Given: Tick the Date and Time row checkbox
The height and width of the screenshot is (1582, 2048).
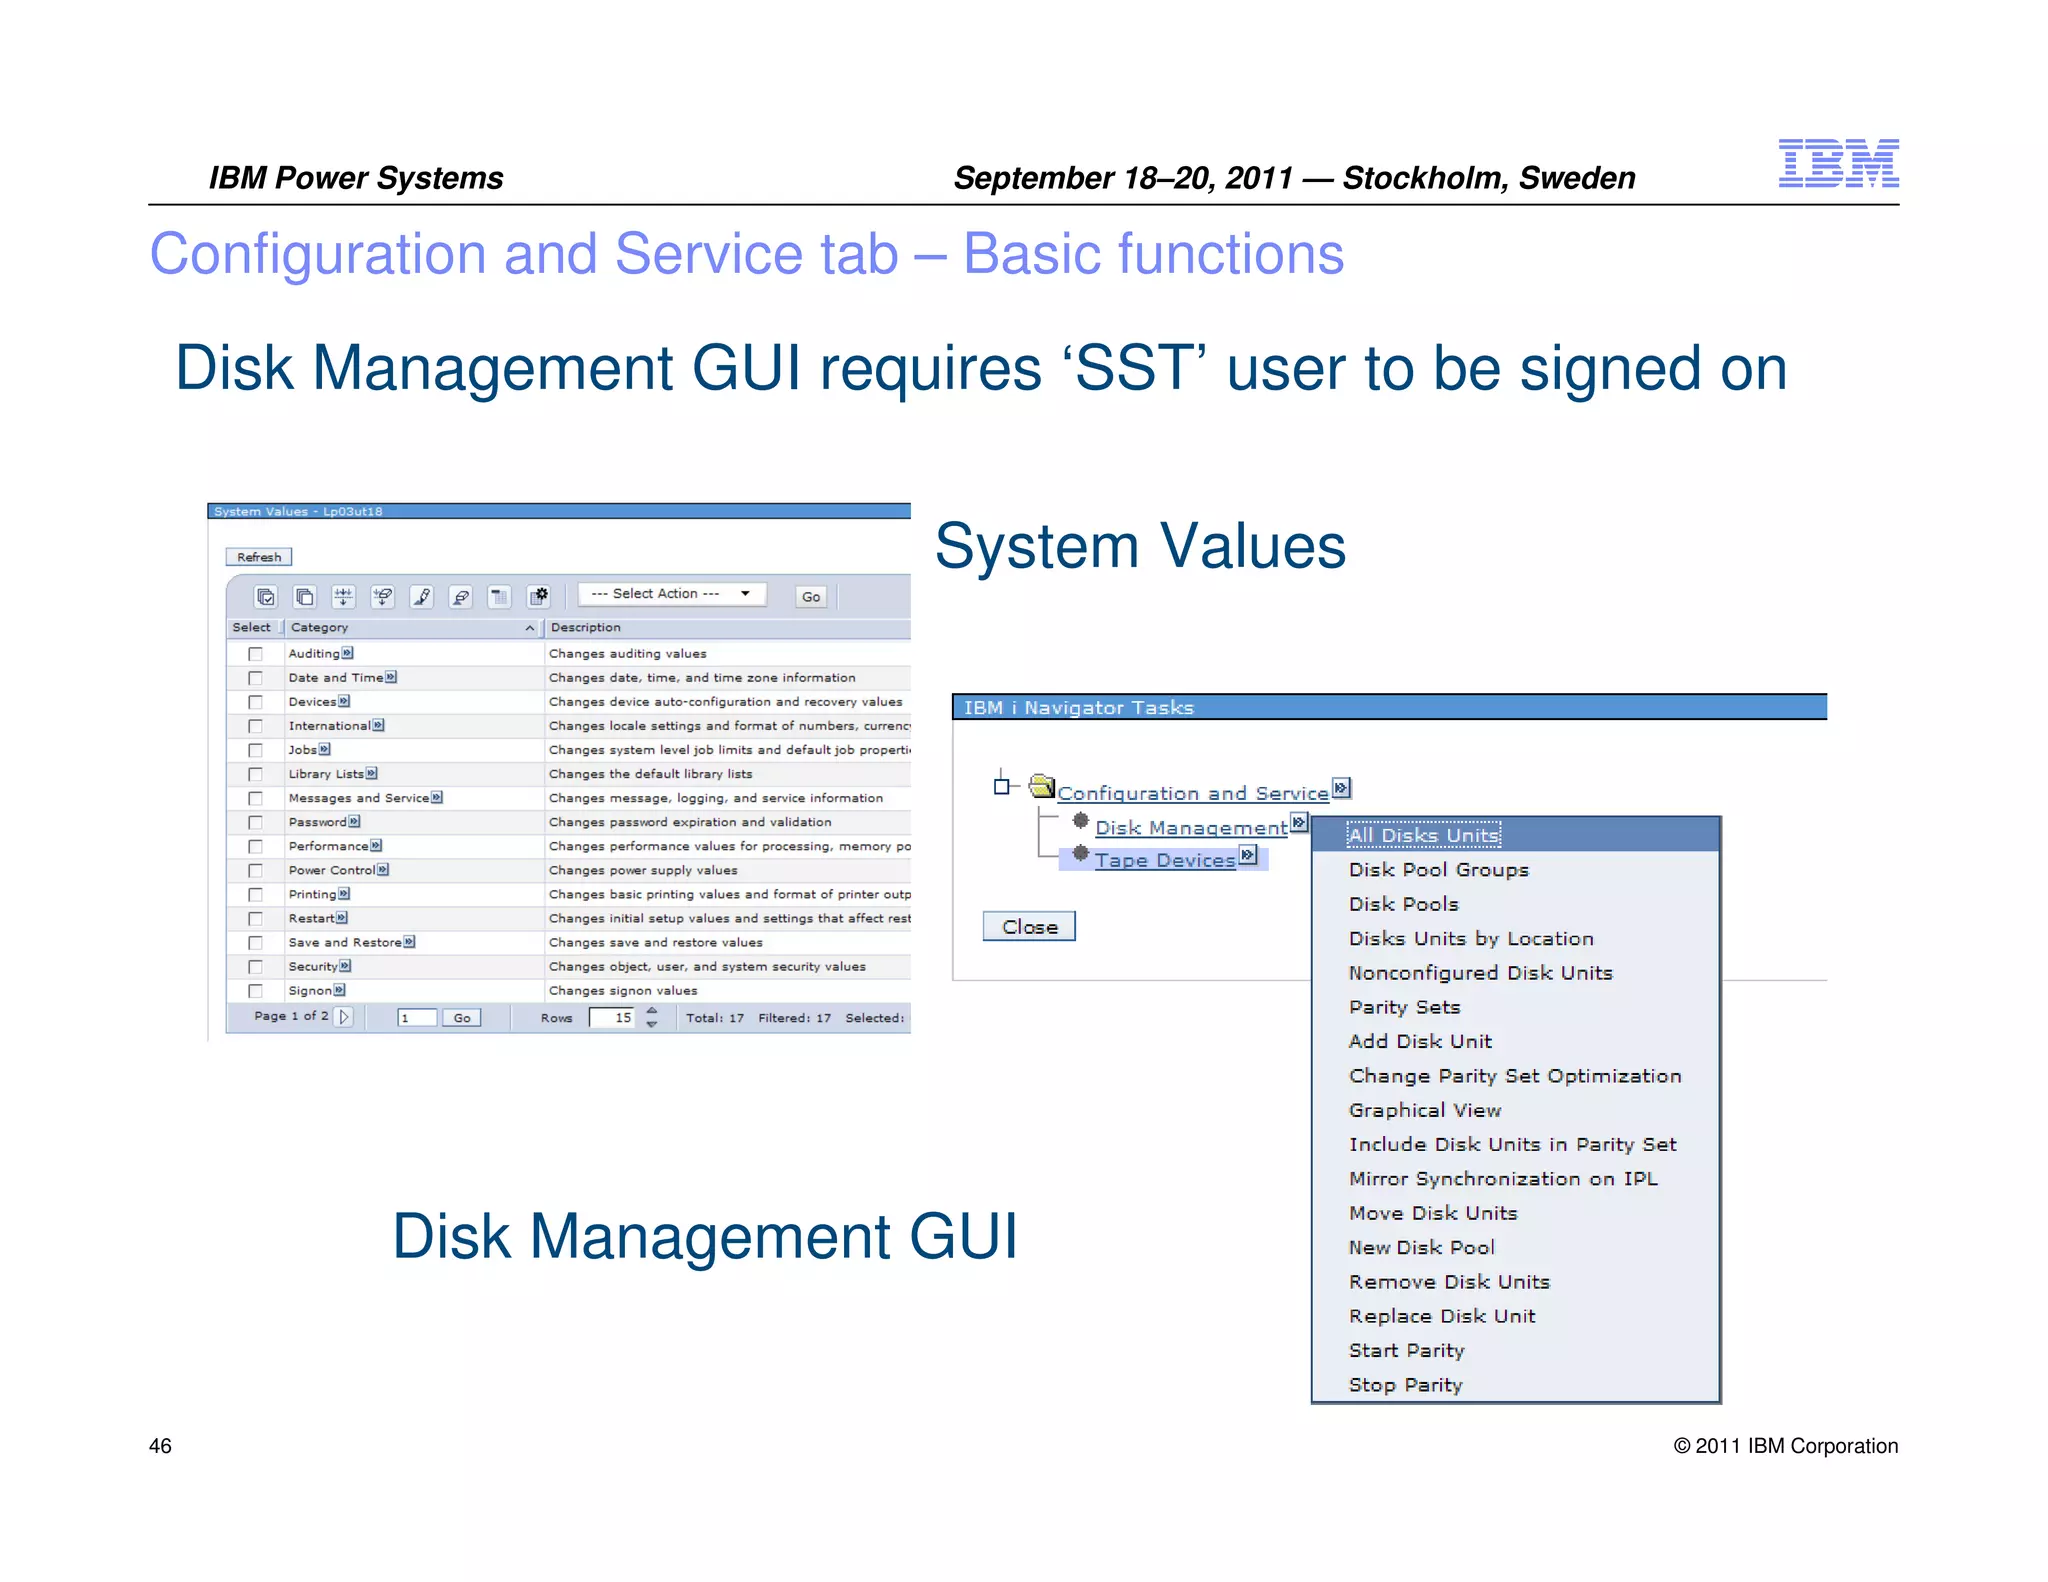Looking at the screenshot, I should [255, 678].
